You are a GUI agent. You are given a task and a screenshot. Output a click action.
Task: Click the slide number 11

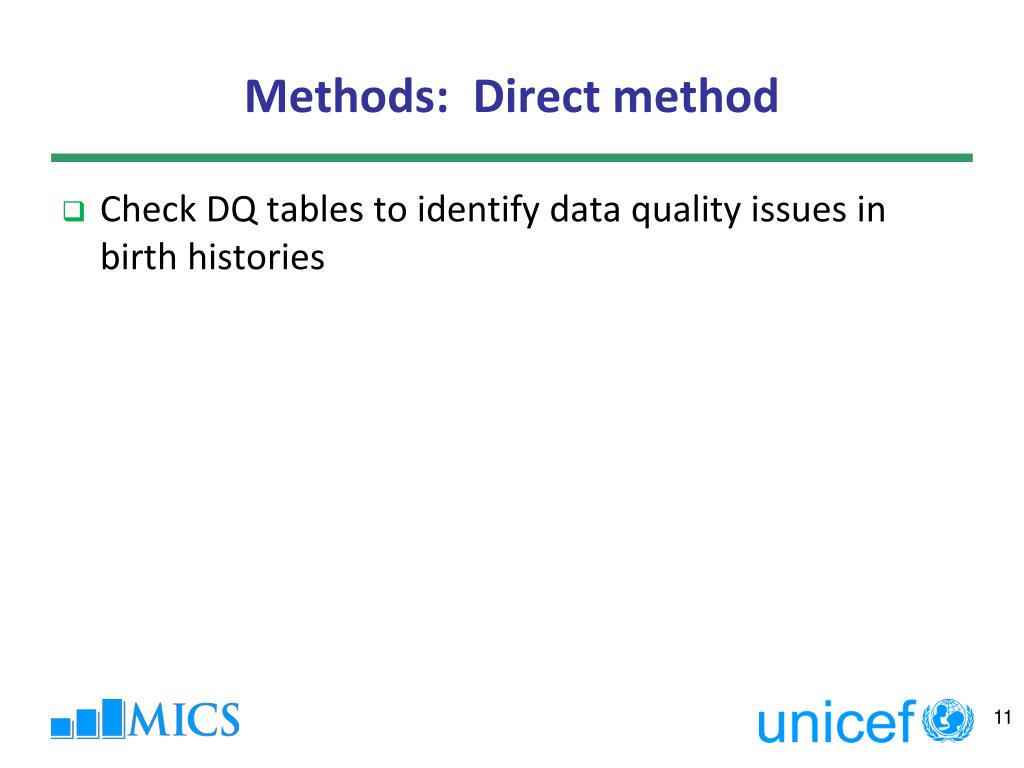coord(1002,718)
